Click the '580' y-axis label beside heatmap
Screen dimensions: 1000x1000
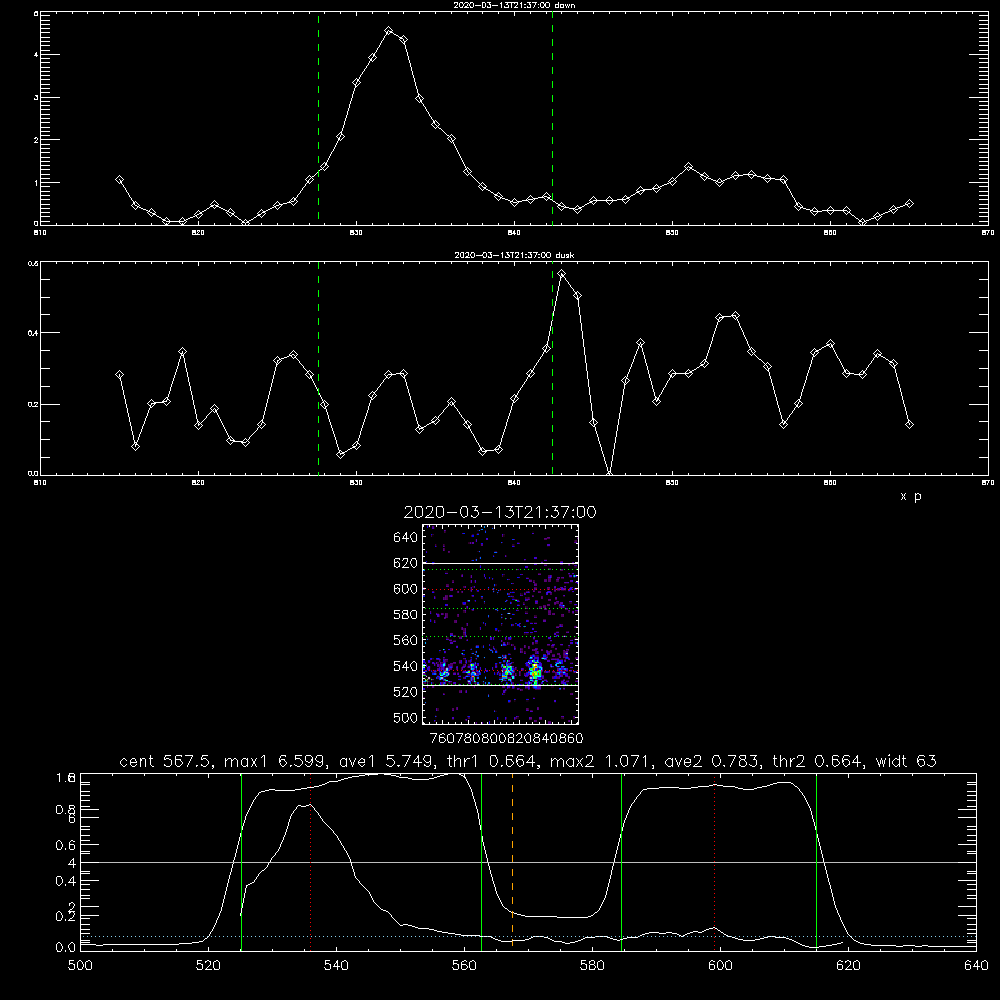406,615
